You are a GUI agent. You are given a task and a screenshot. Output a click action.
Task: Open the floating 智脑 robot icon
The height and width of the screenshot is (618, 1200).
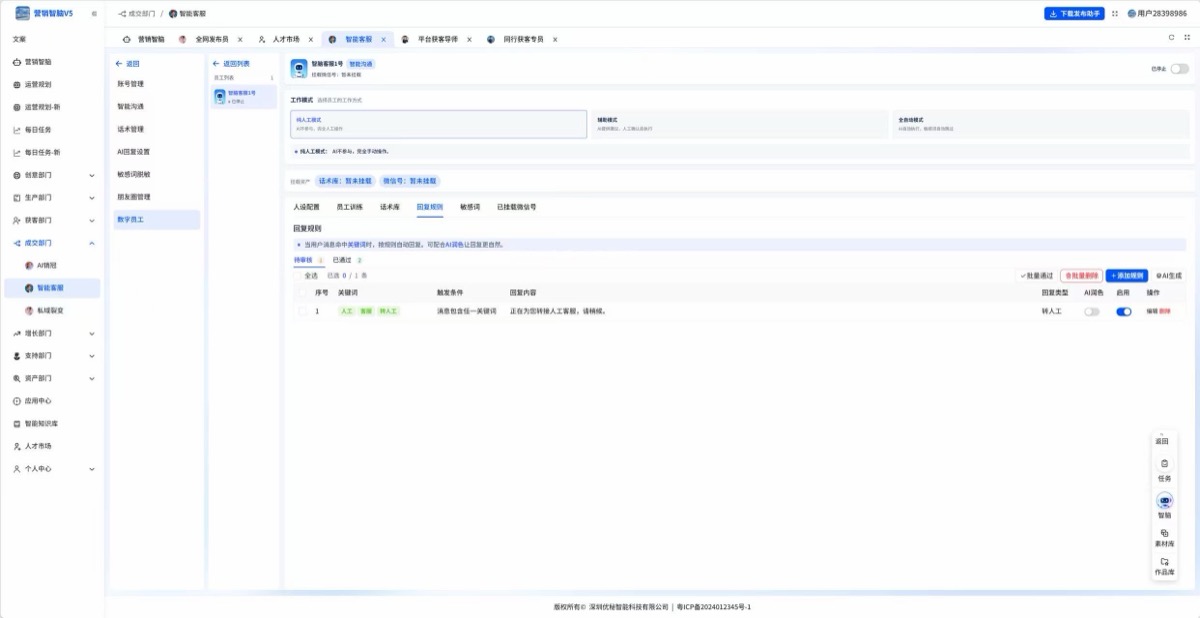(x=1164, y=500)
